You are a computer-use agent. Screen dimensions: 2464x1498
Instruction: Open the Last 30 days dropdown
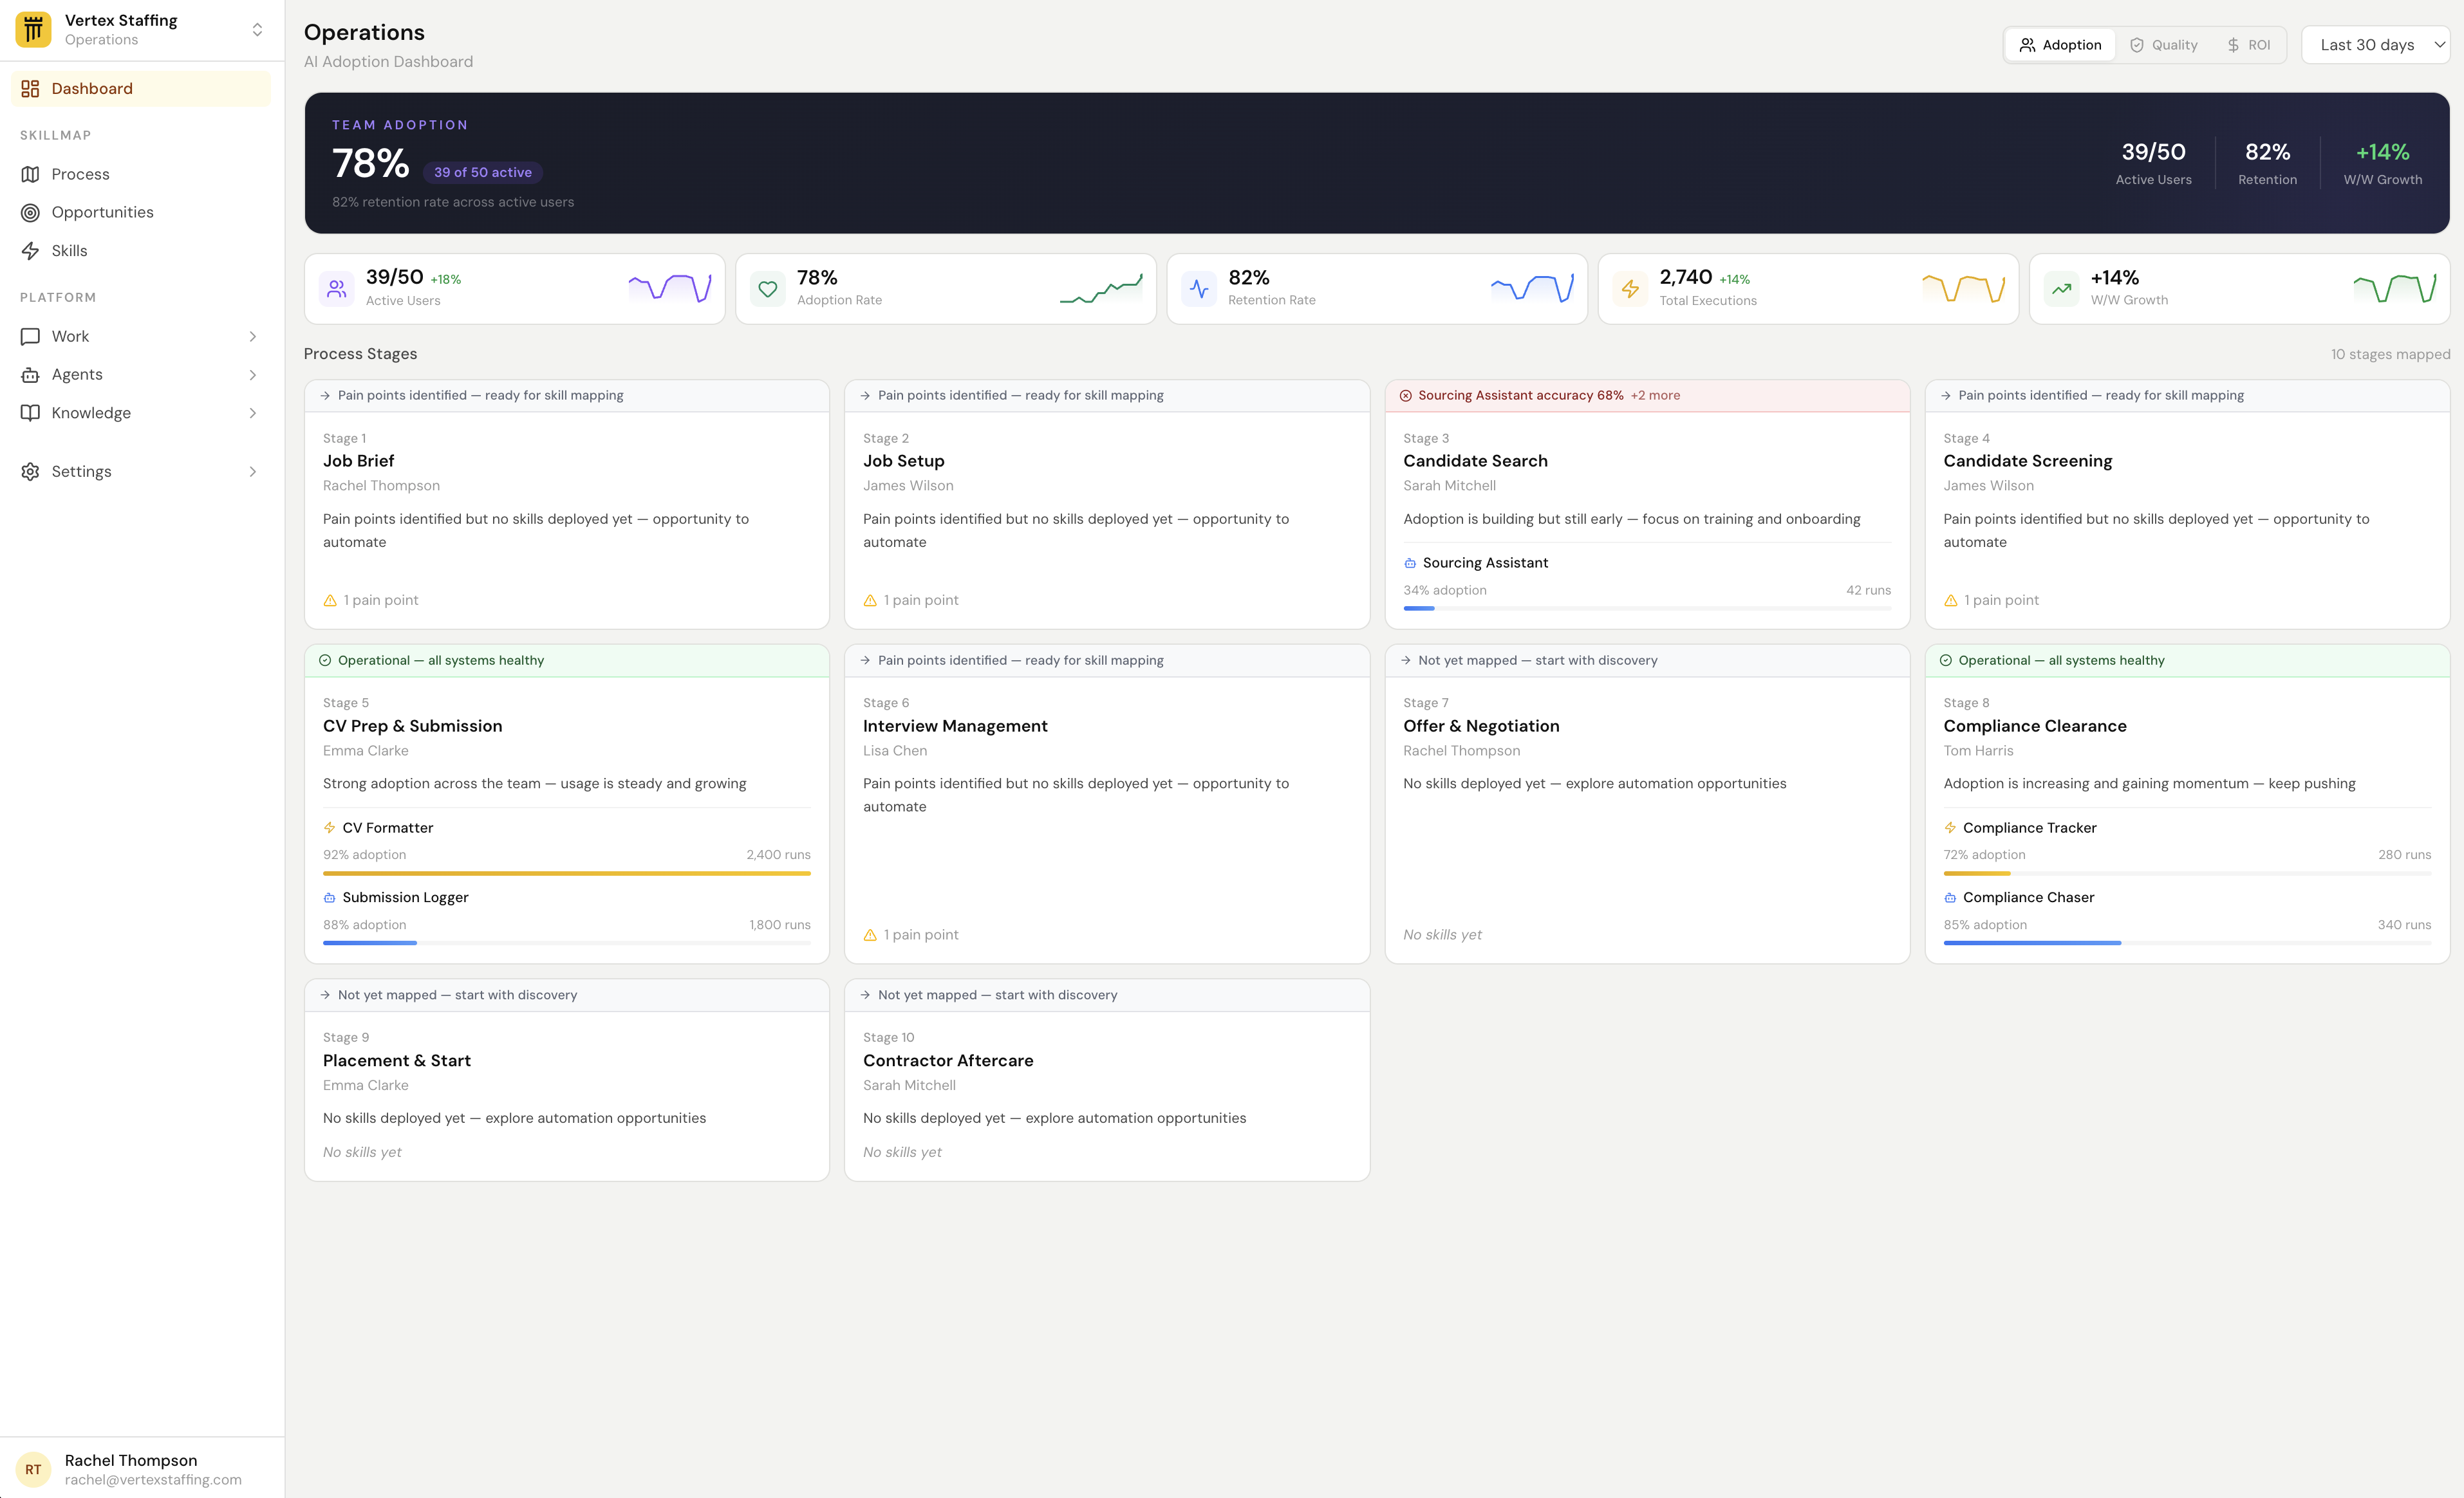tap(2377, 44)
